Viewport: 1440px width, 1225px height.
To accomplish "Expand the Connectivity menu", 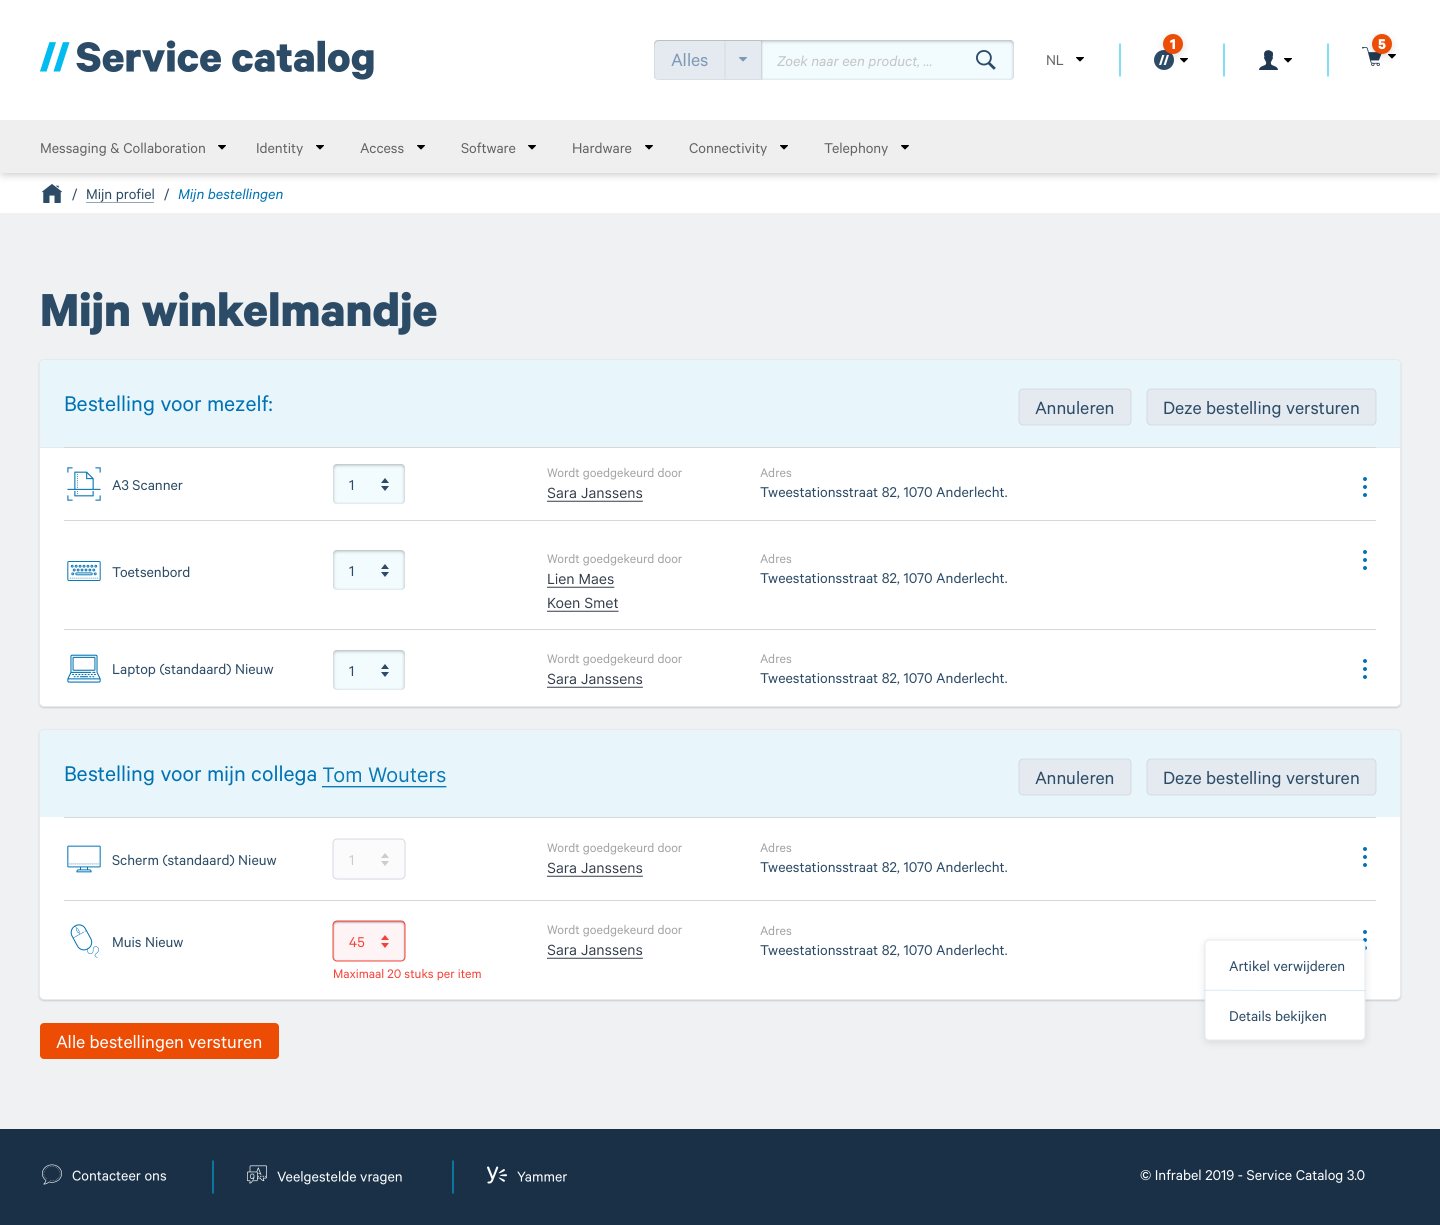I will coord(738,148).
